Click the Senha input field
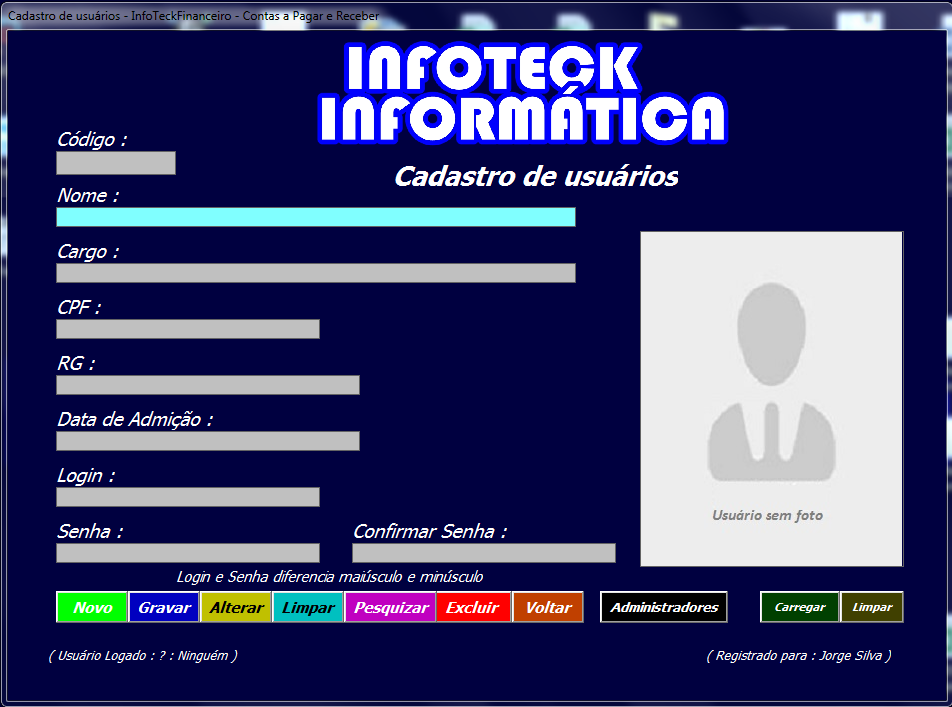The height and width of the screenshot is (707, 952). point(187,552)
